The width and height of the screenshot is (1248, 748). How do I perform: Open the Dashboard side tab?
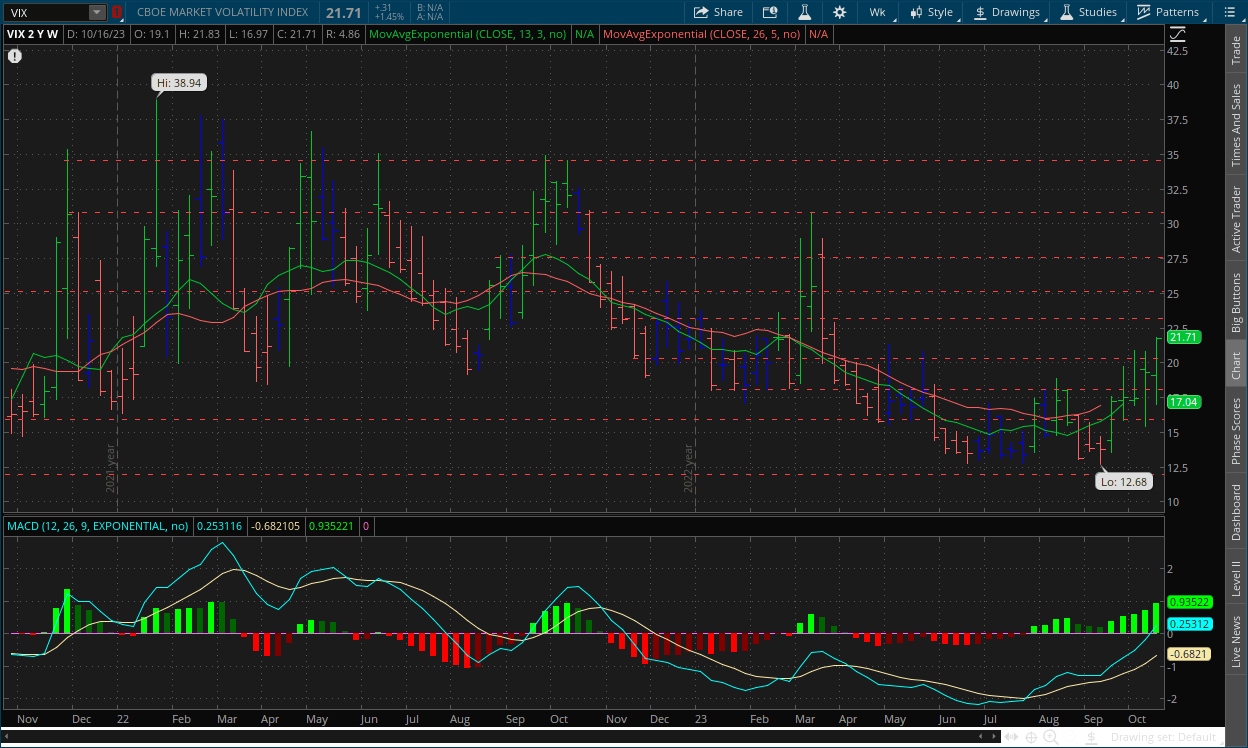1236,513
